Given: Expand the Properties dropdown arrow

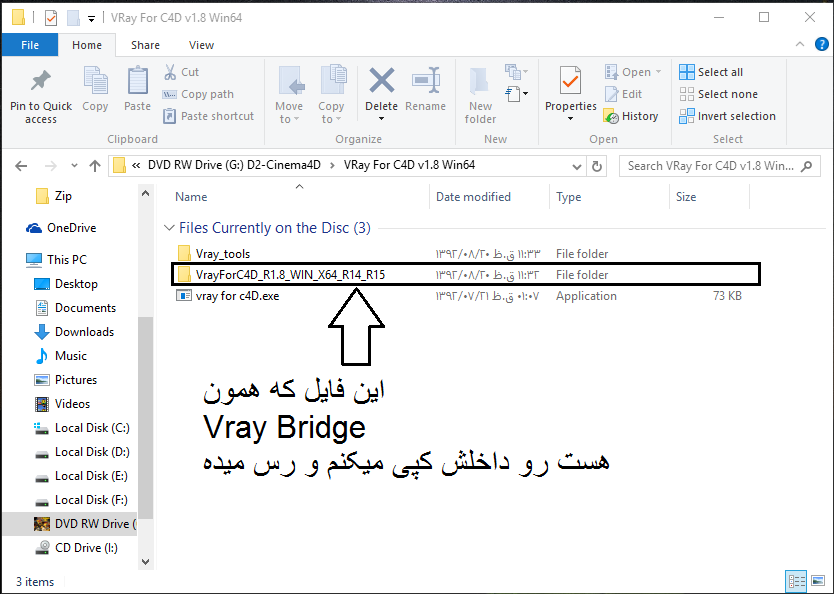Looking at the screenshot, I should [x=570, y=118].
